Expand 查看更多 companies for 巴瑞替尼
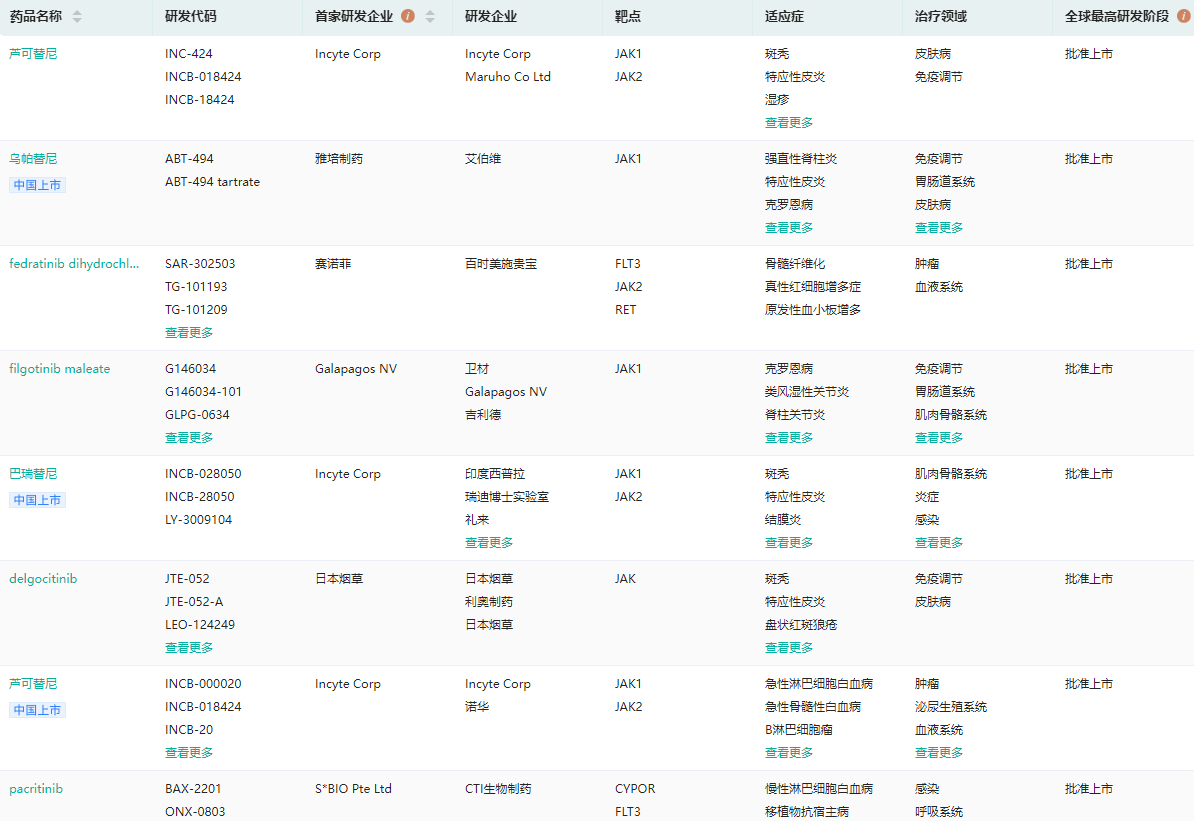The width and height of the screenshot is (1194, 821). tap(489, 543)
